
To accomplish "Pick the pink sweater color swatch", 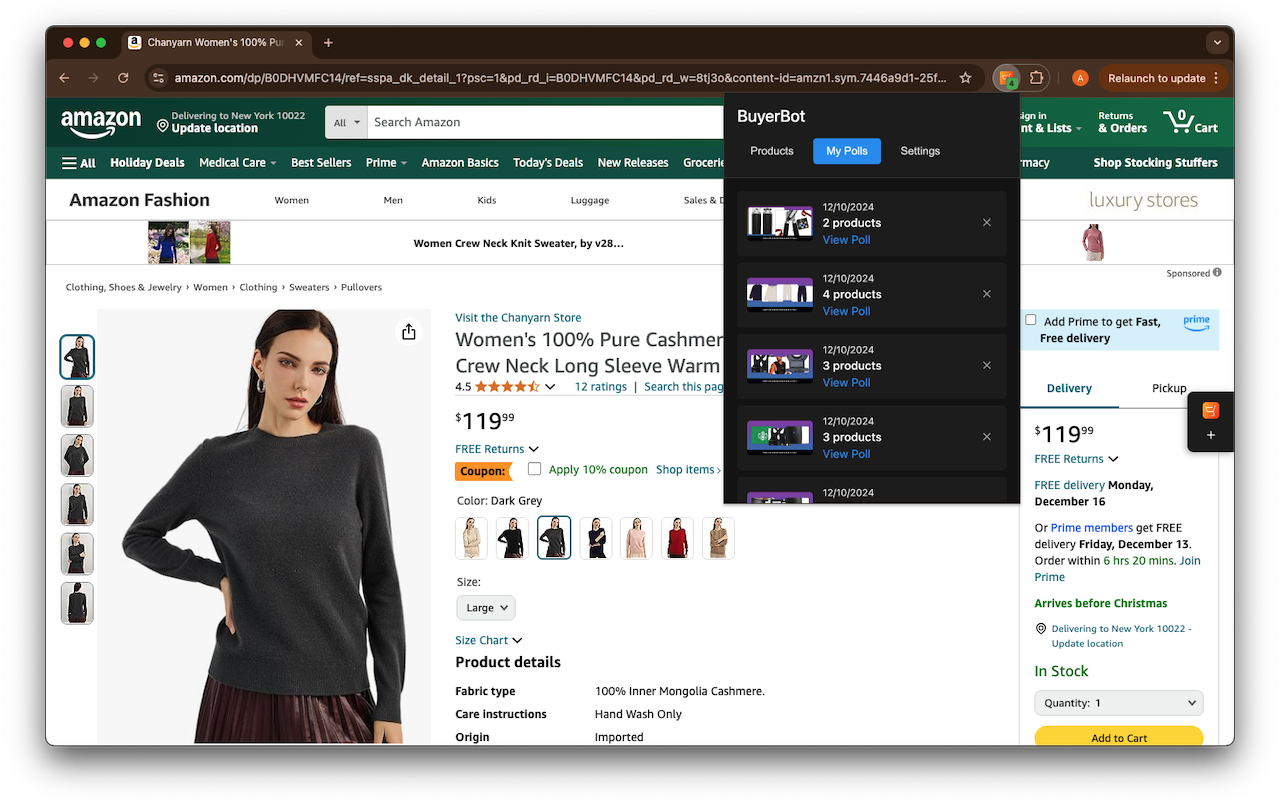I will [x=636, y=538].
